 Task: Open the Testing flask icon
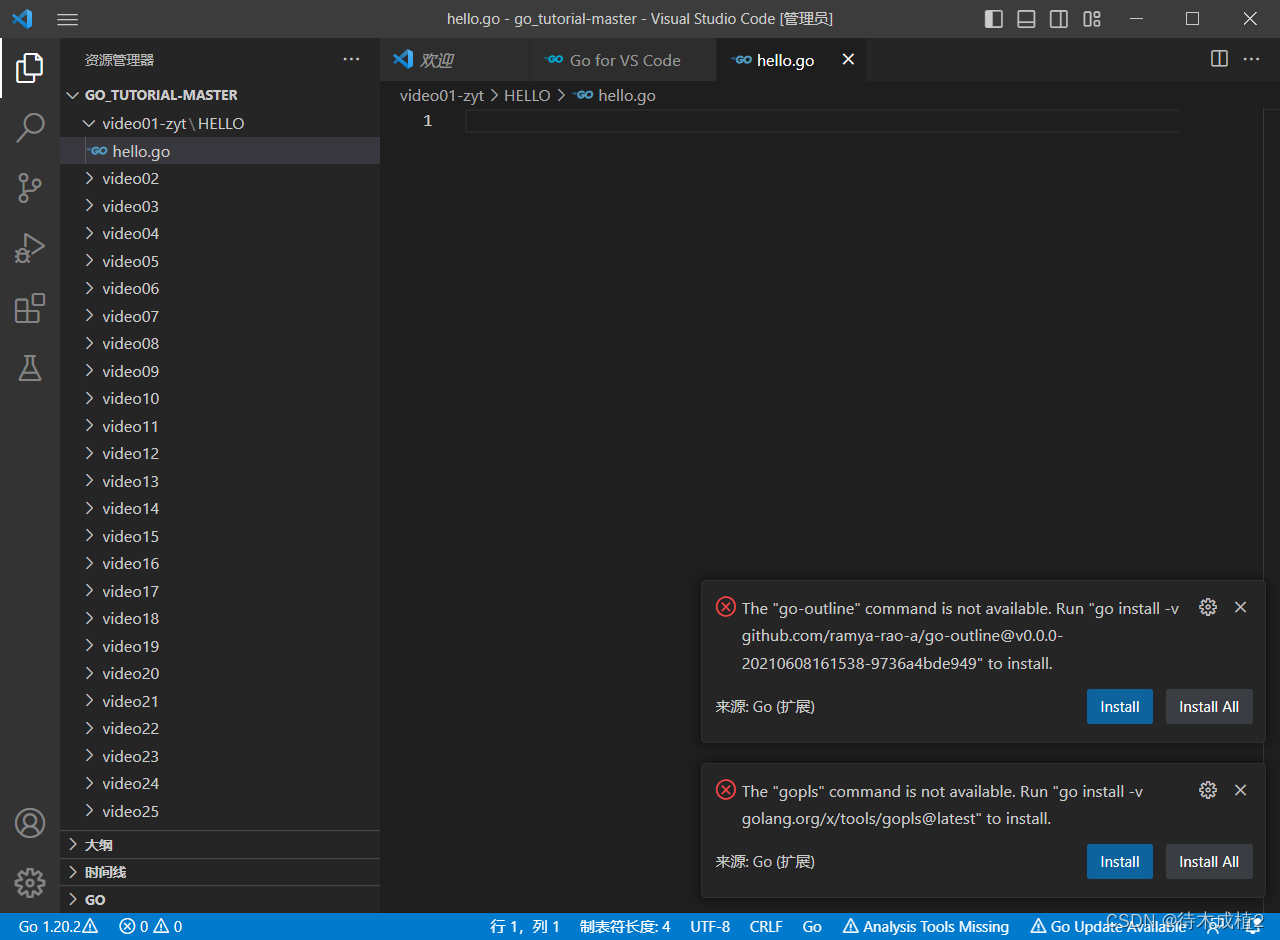click(30, 368)
